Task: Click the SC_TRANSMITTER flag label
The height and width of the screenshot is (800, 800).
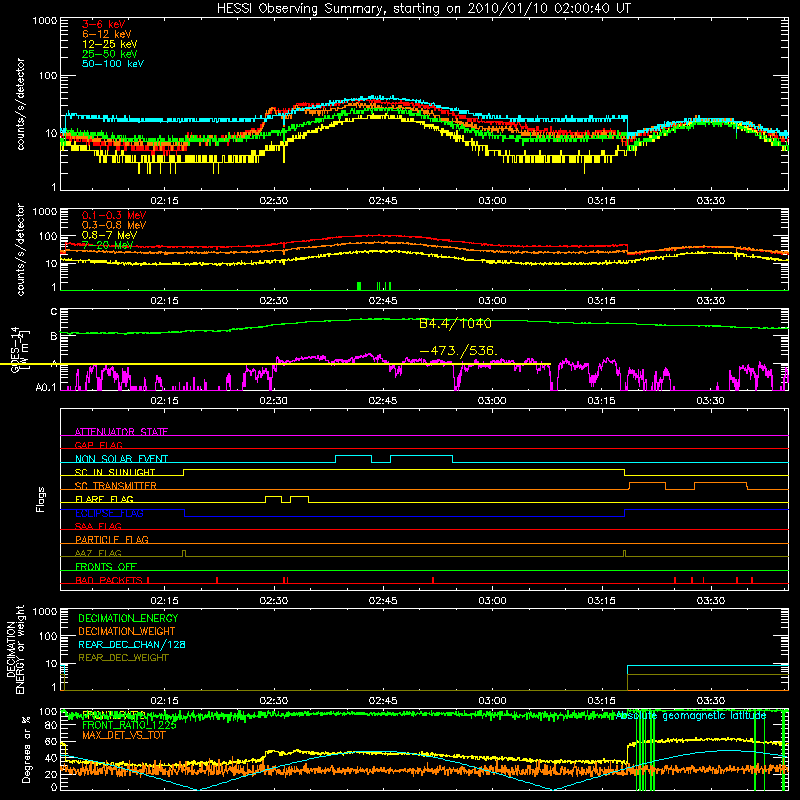Action: [x=115, y=486]
